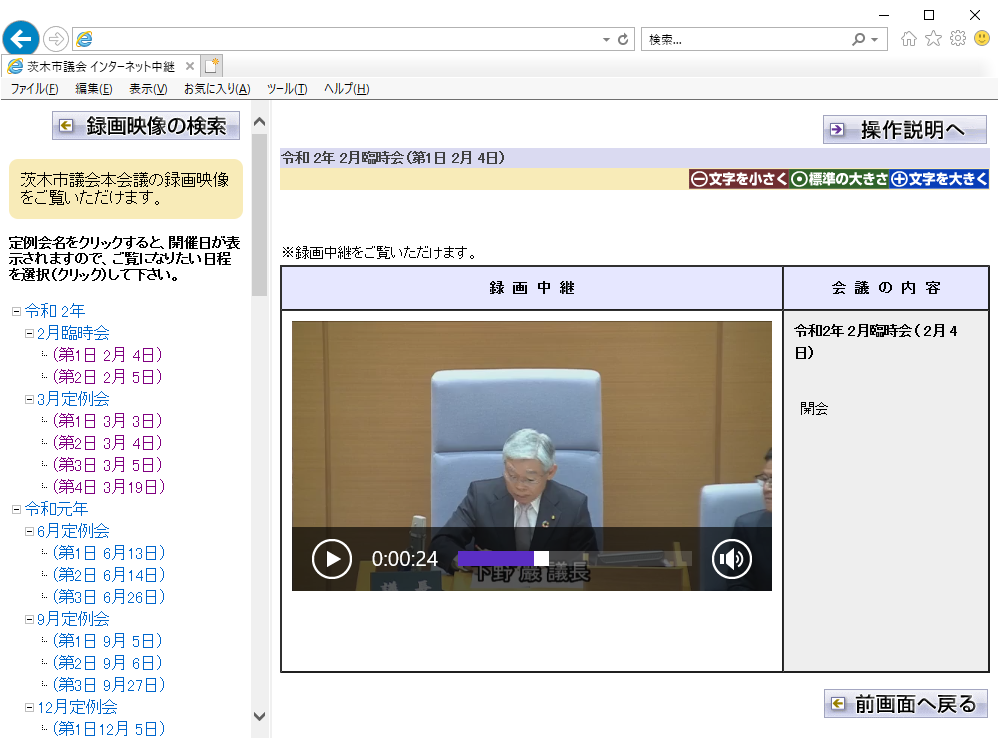
Task: Click the sidebar scroll down arrow
Action: (x=259, y=716)
